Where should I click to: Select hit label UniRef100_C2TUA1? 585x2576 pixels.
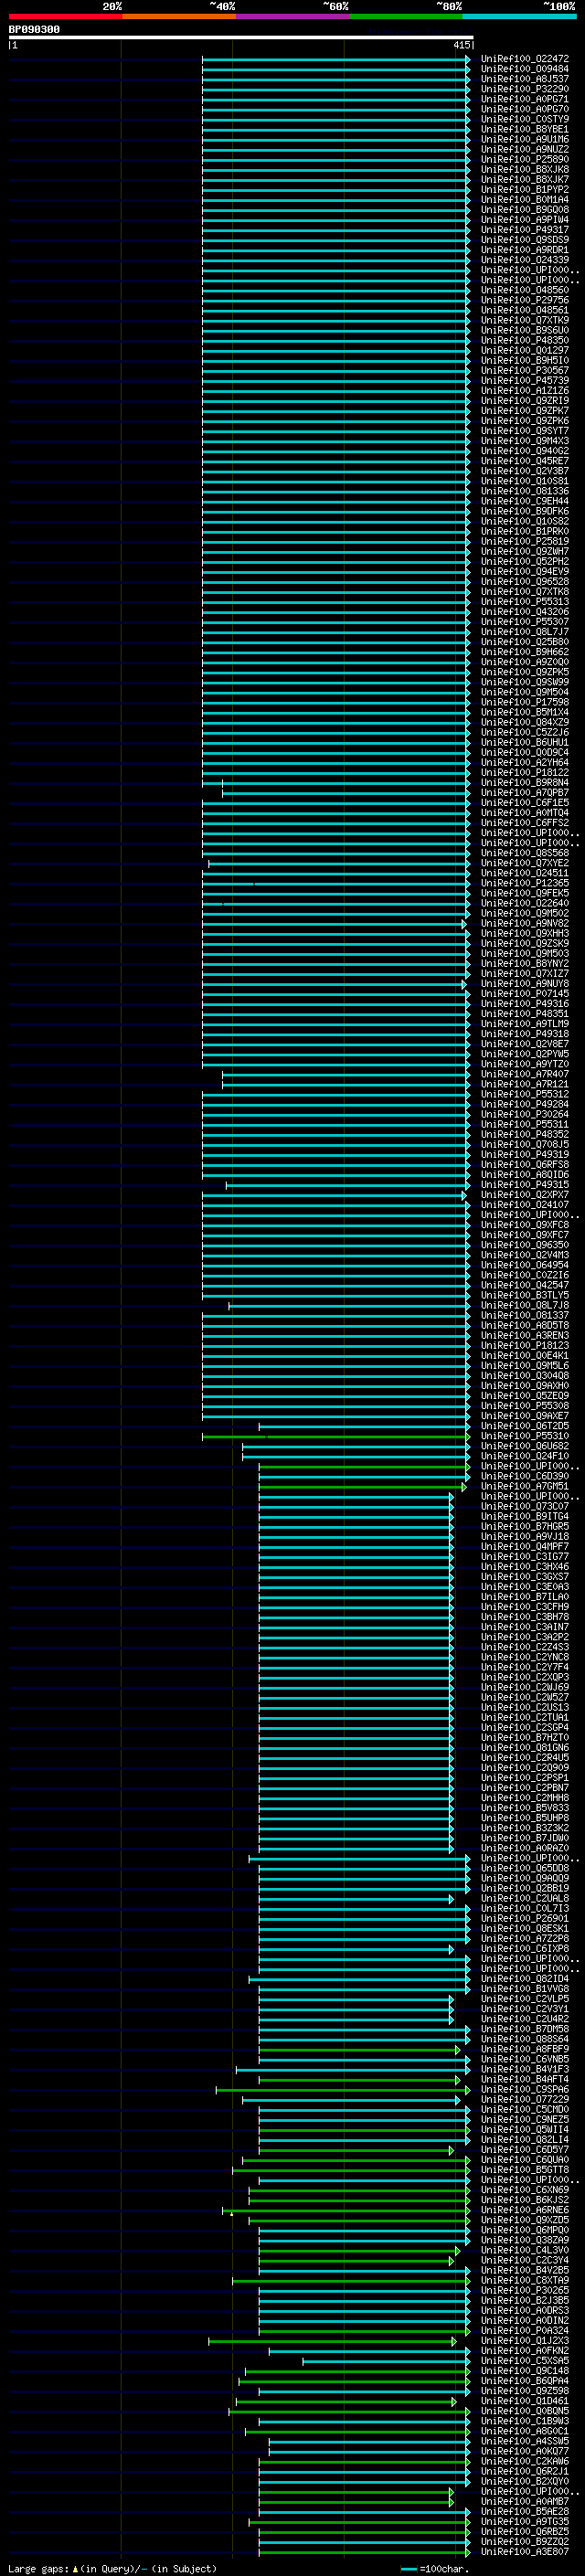point(525,1717)
